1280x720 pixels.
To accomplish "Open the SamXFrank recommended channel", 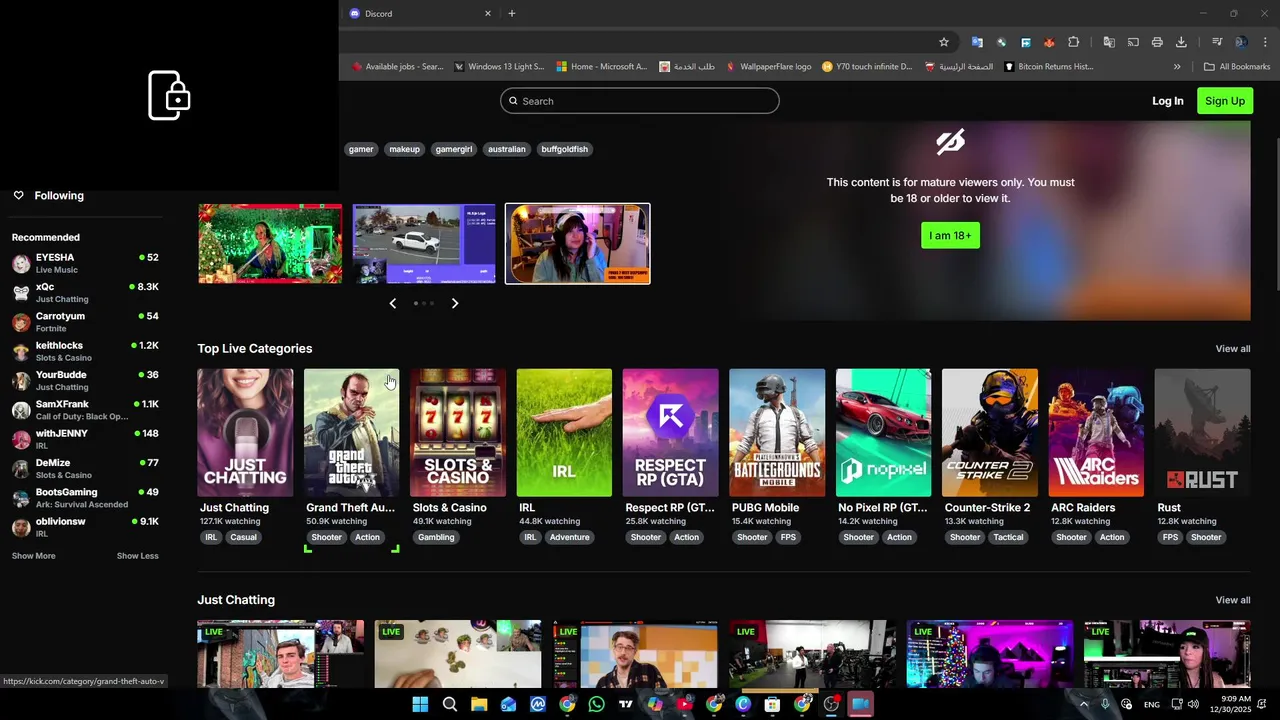I will tap(85, 410).
